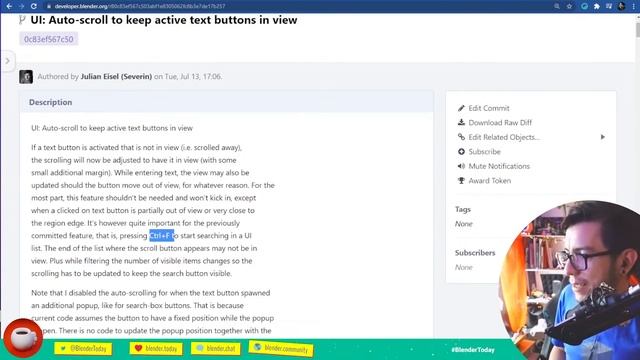
Task: Click the browser forward arrow
Action: pyautogui.click(x=21, y=6)
